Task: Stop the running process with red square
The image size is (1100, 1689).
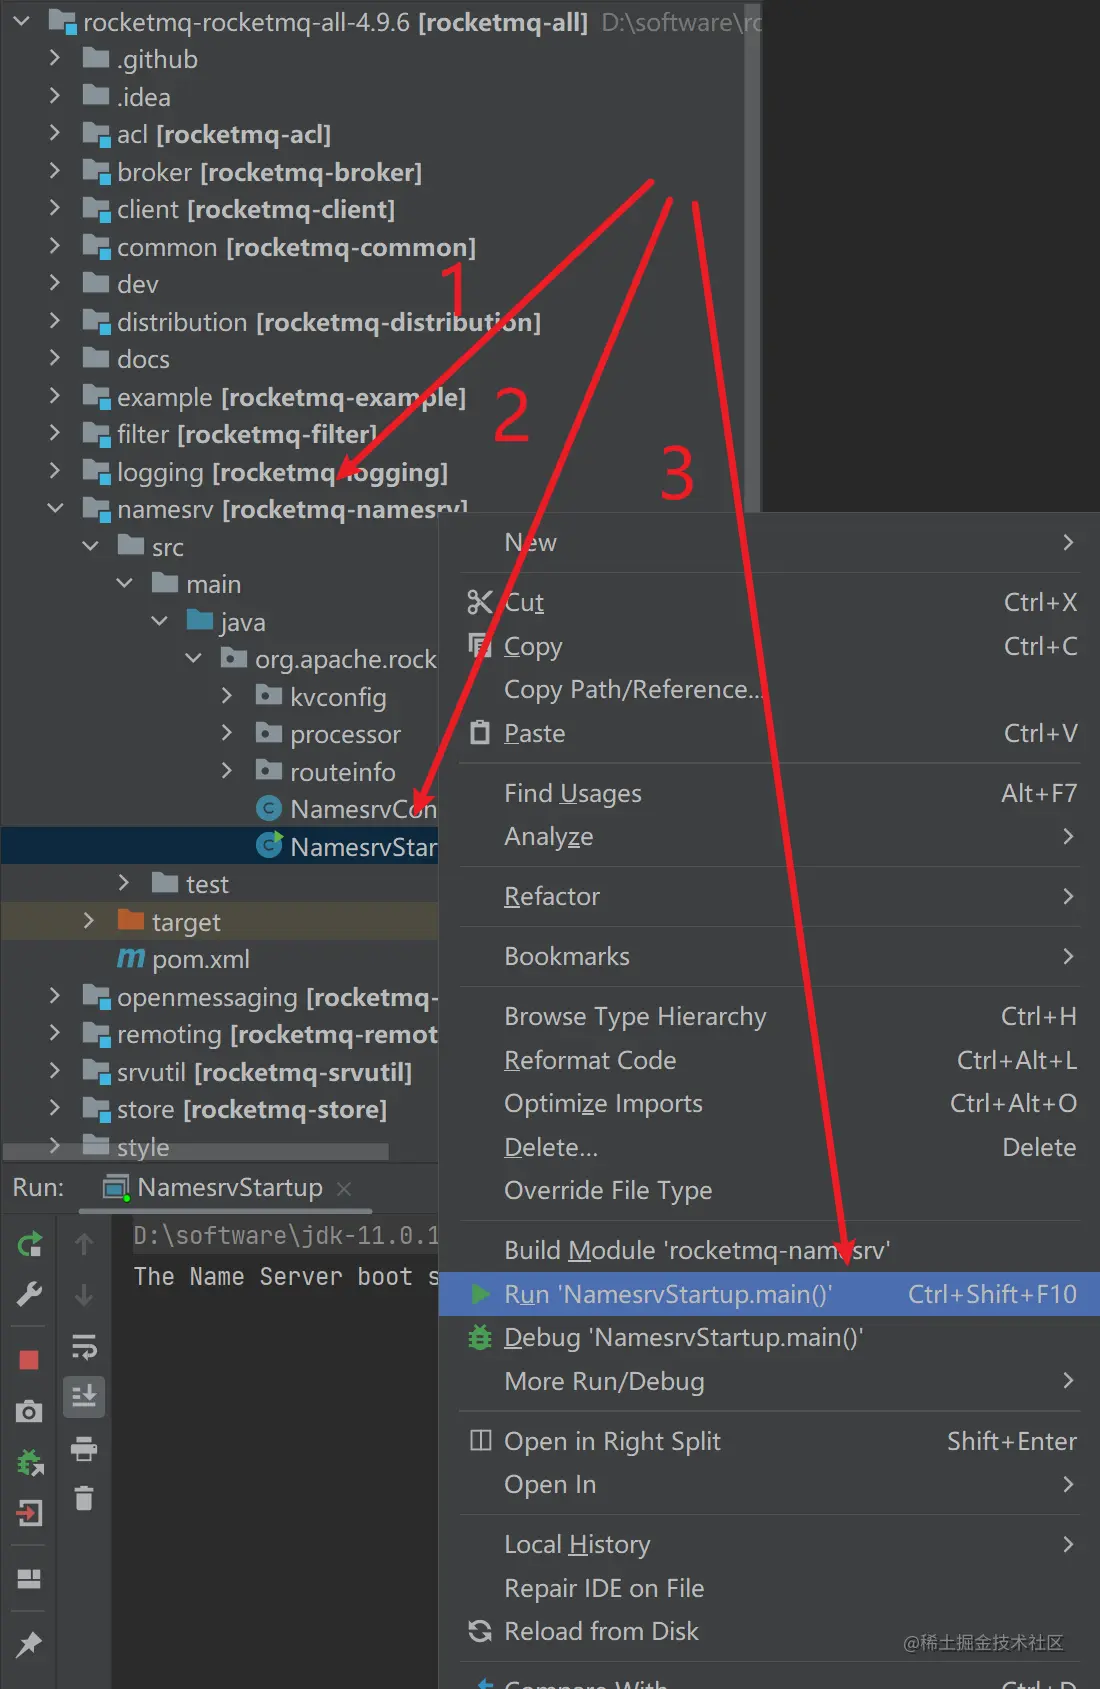Action: [29, 1359]
